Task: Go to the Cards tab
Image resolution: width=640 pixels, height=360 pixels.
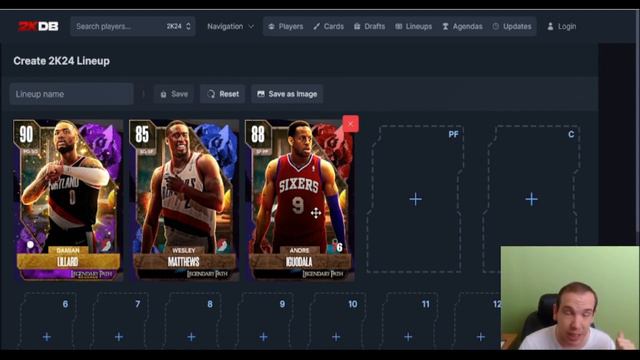Action: click(329, 26)
